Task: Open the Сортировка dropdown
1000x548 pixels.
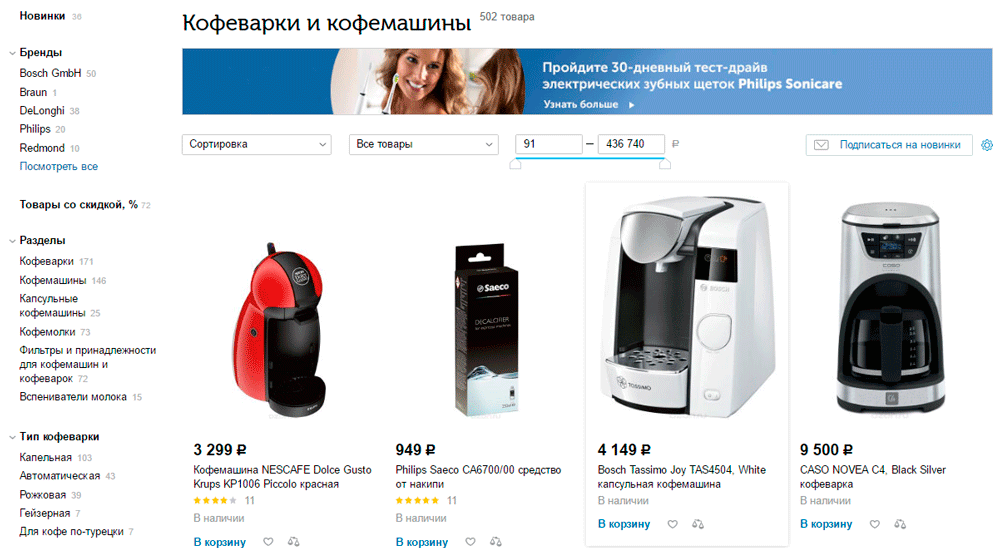Action: pyautogui.click(x=256, y=144)
